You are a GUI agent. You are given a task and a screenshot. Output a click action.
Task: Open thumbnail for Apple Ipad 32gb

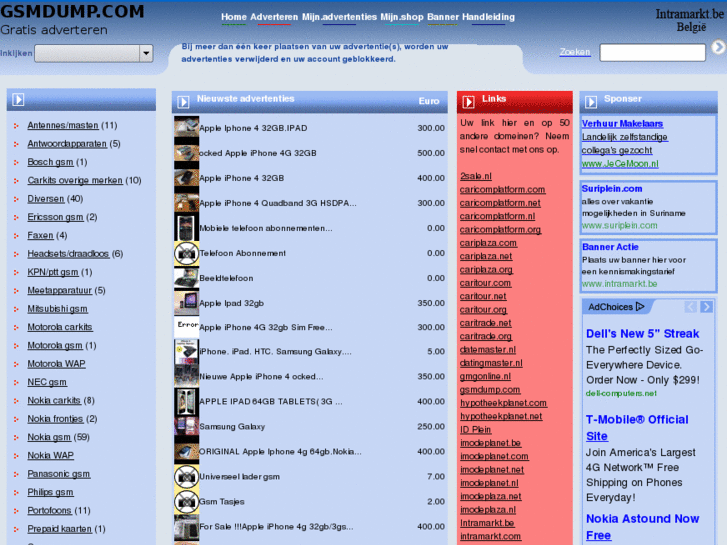pos(186,302)
